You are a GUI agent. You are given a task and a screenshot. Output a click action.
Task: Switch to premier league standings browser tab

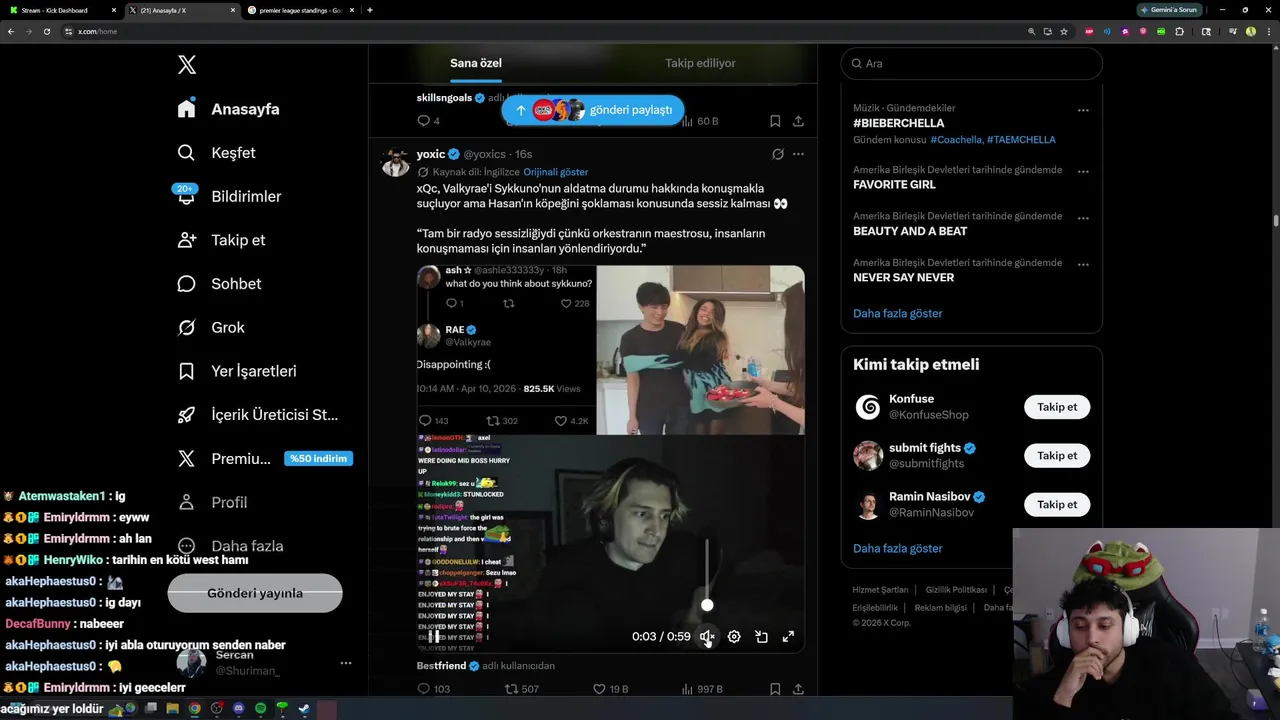tap(303, 10)
